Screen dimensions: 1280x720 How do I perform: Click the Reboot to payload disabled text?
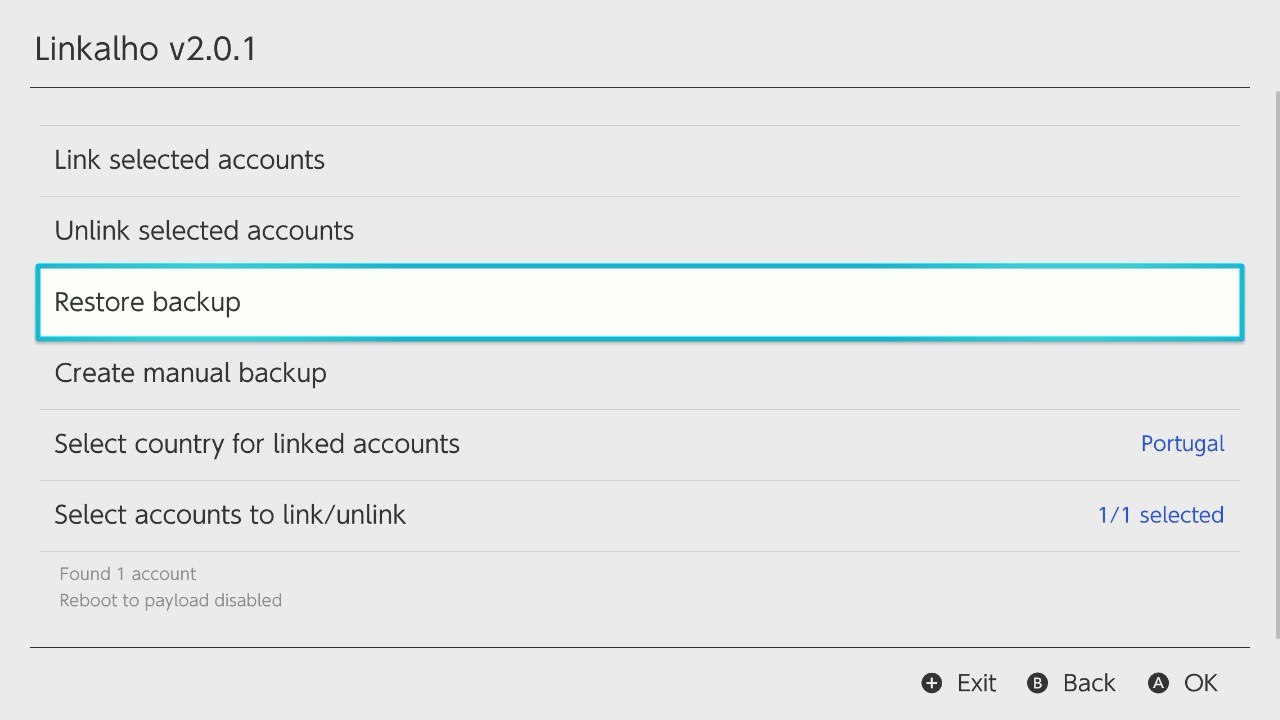[x=170, y=600]
